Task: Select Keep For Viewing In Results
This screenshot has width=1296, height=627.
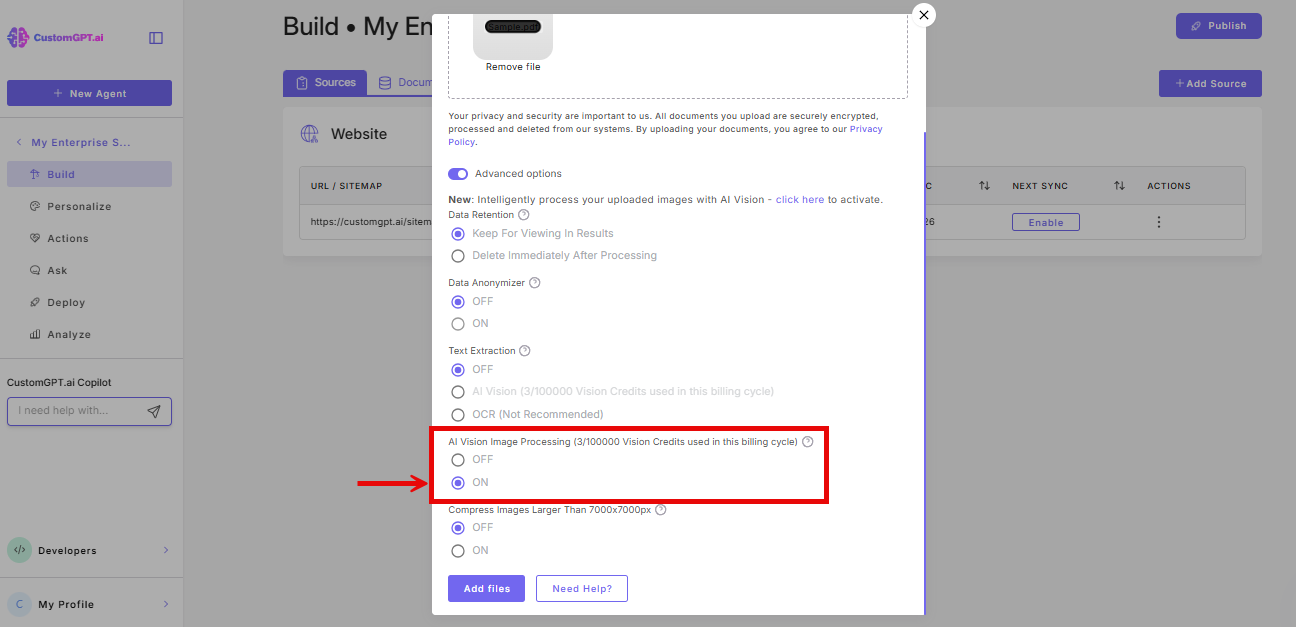Action: coord(458,233)
